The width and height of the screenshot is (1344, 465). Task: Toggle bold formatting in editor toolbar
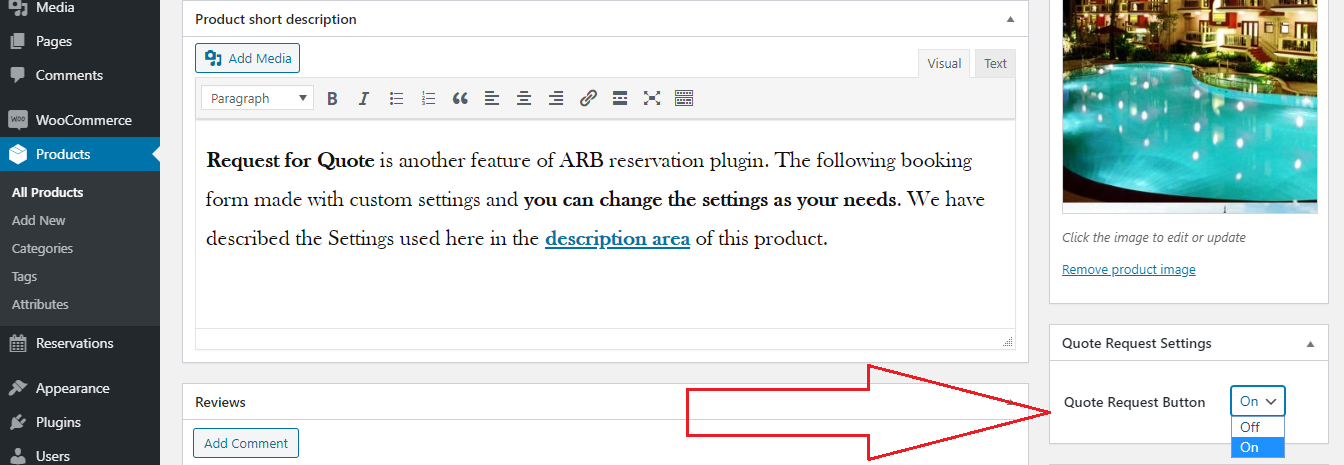[x=332, y=98]
